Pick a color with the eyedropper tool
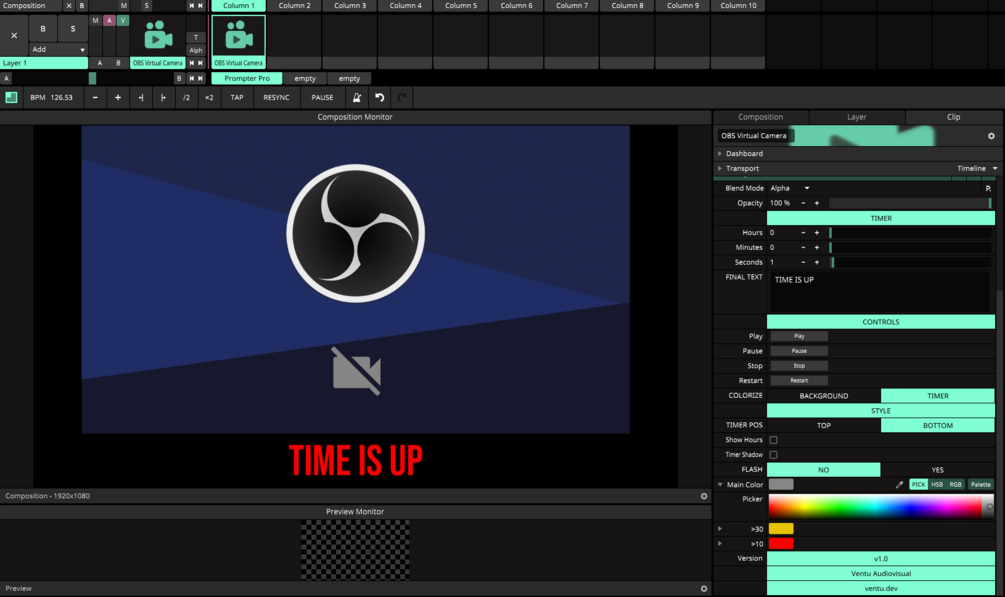This screenshot has width=1005, height=597. pos(899,485)
